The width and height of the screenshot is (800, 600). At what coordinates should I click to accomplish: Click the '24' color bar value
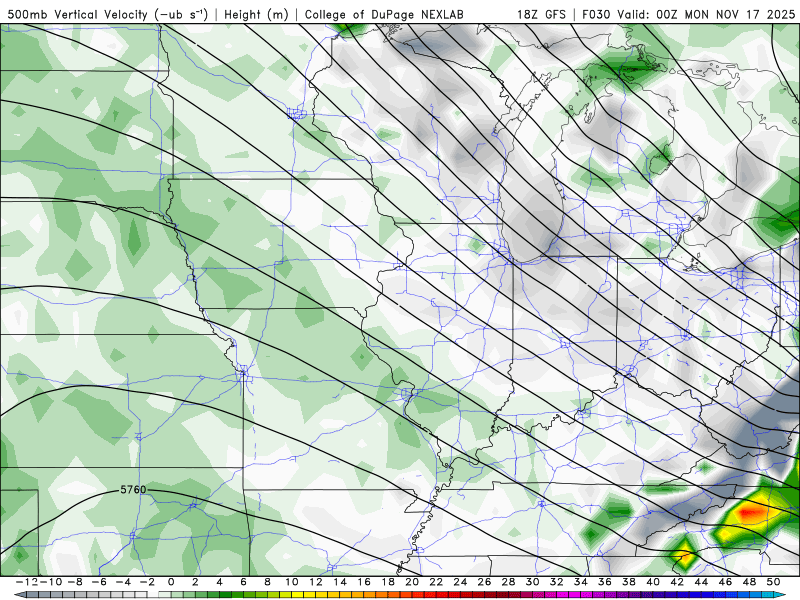[x=460, y=582]
